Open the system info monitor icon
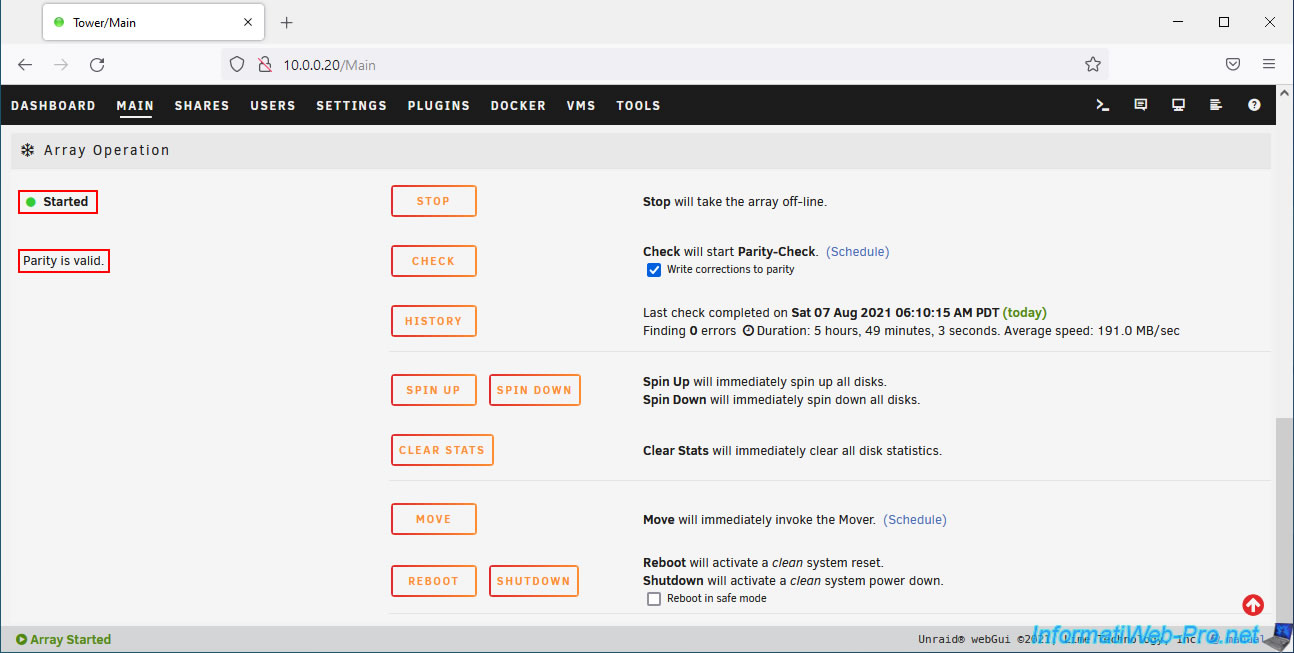The width and height of the screenshot is (1294, 653). 1178,105
